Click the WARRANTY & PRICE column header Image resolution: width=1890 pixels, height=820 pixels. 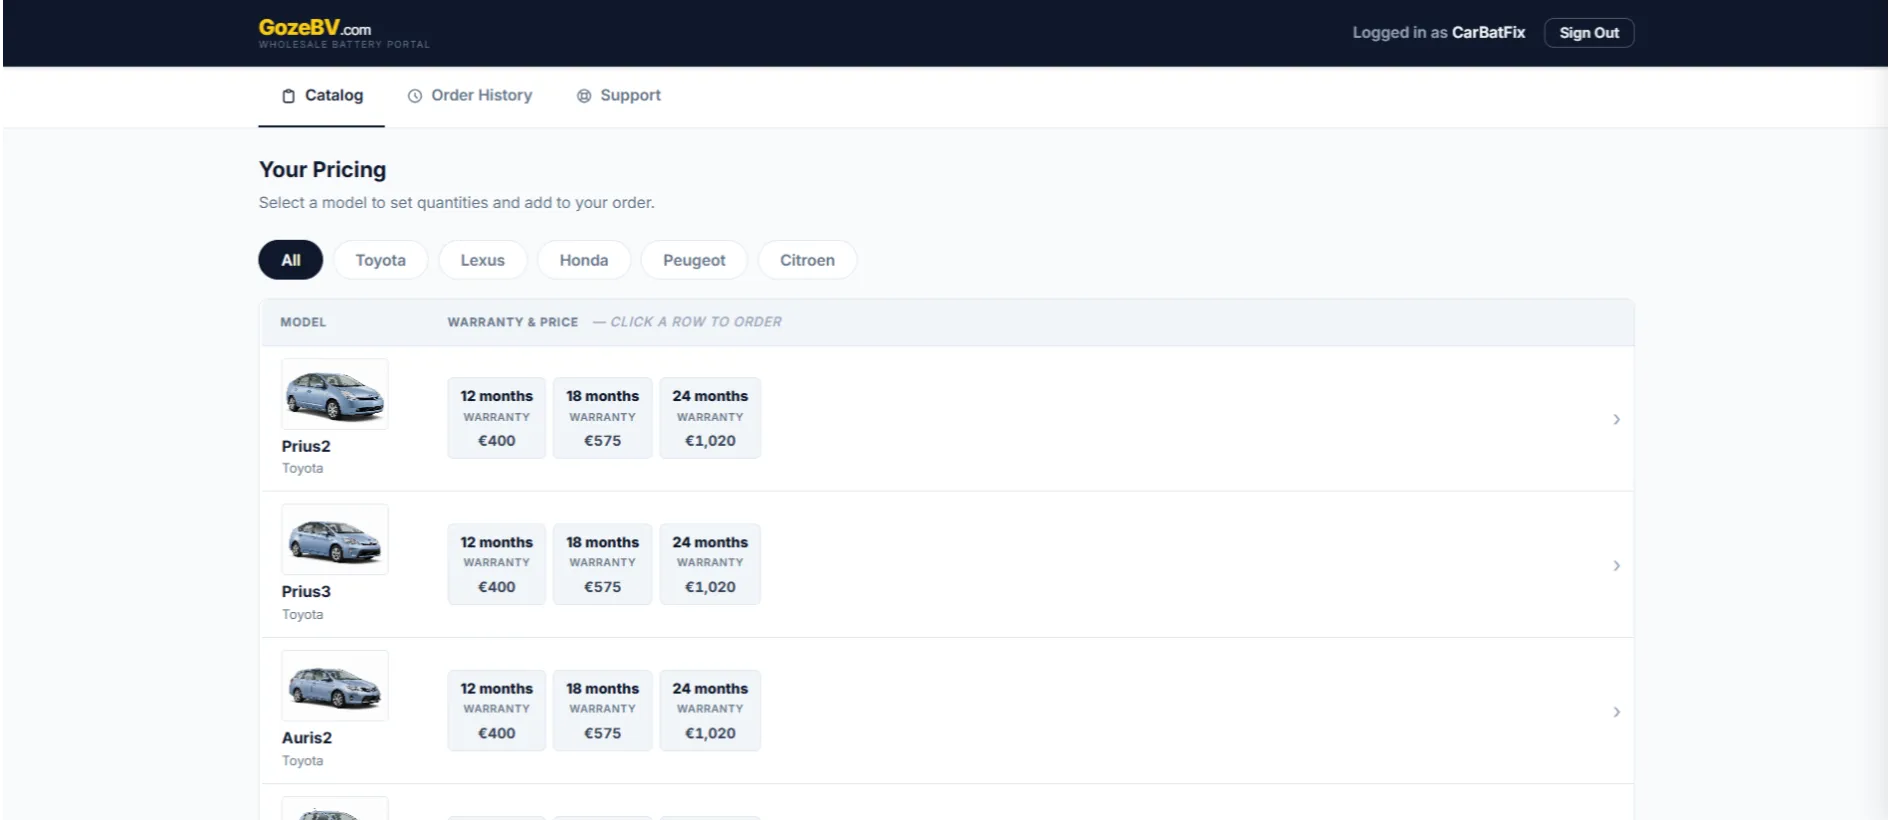[513, 322]
